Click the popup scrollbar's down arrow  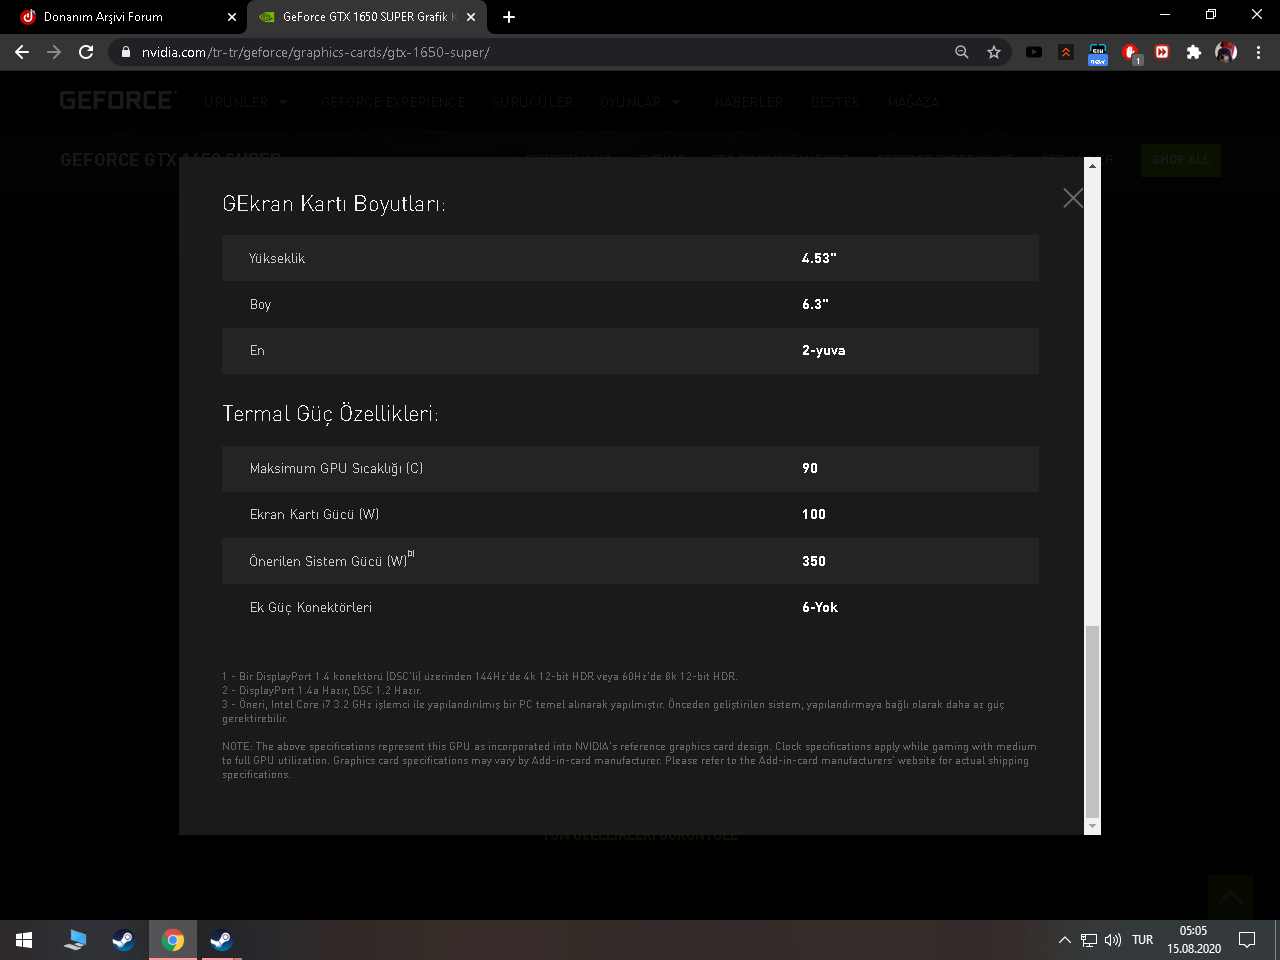[1092, 827]
